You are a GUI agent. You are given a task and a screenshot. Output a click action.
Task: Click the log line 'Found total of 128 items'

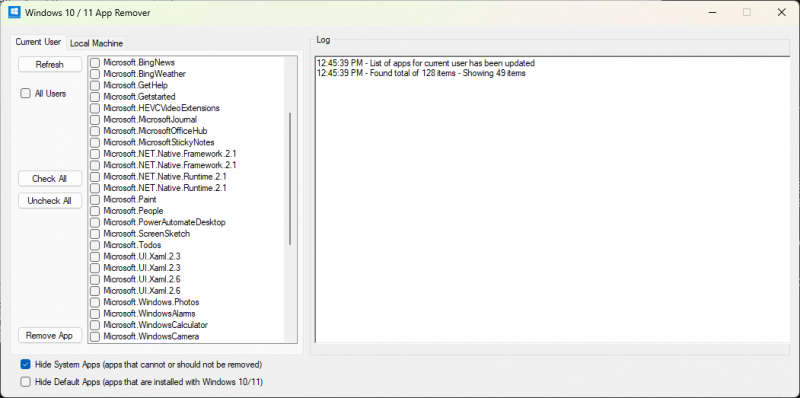click(421, 73)
